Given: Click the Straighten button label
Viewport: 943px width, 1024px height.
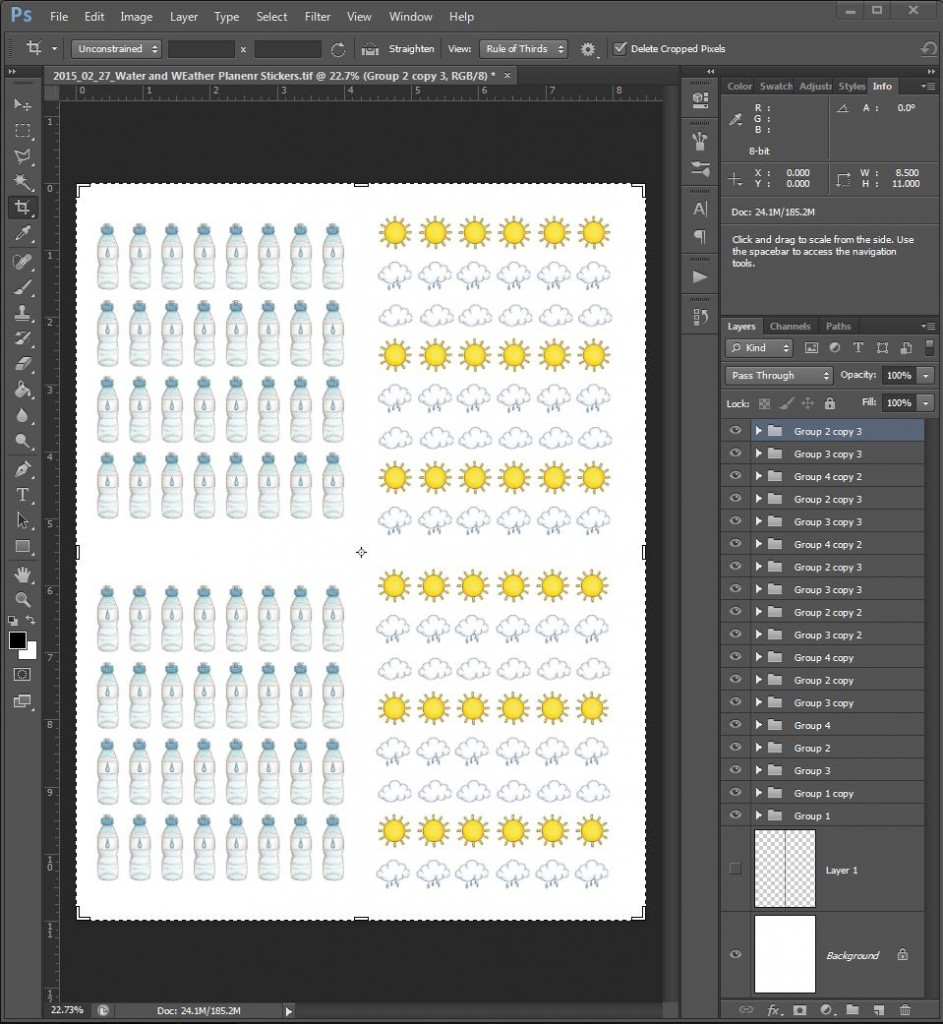Looking at the screenshot, I should pos(411,49).
